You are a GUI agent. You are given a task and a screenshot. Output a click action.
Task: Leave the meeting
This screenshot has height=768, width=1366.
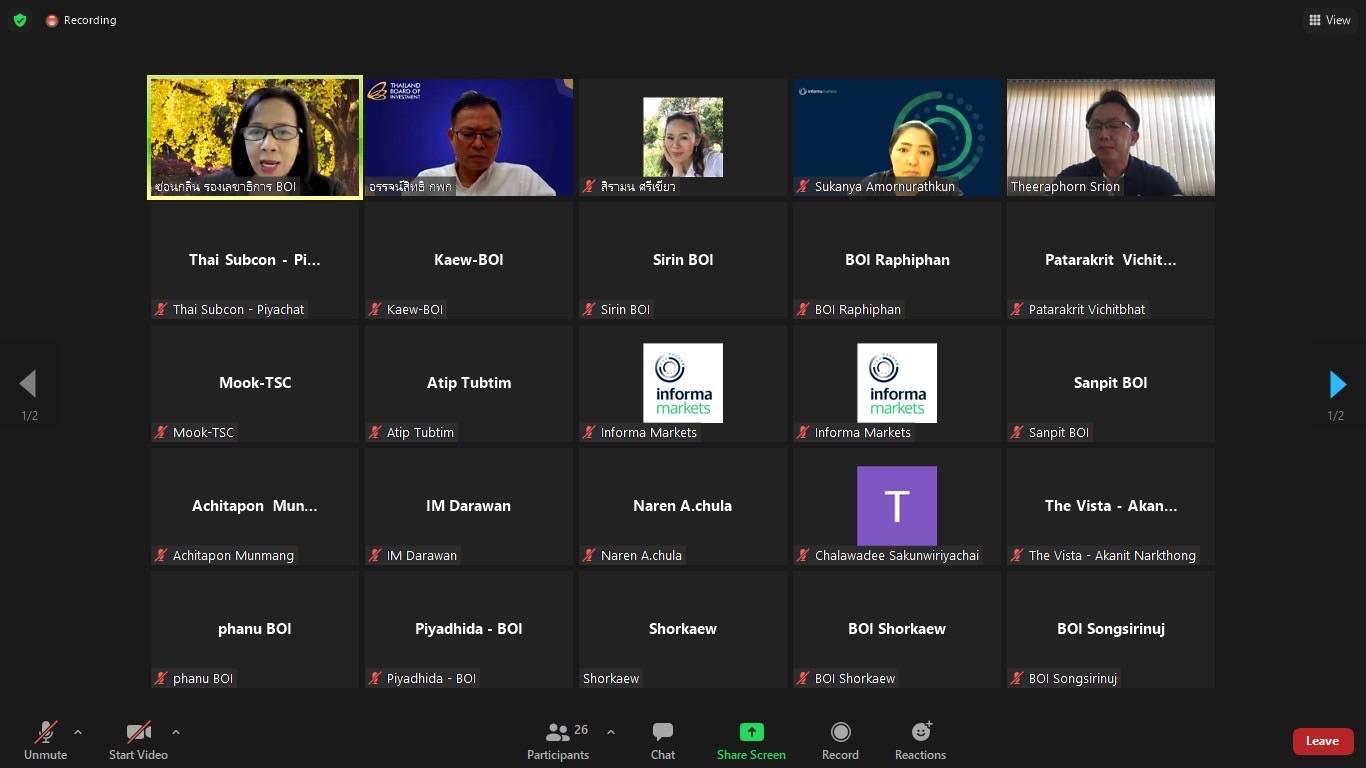tap(1322, 741)
